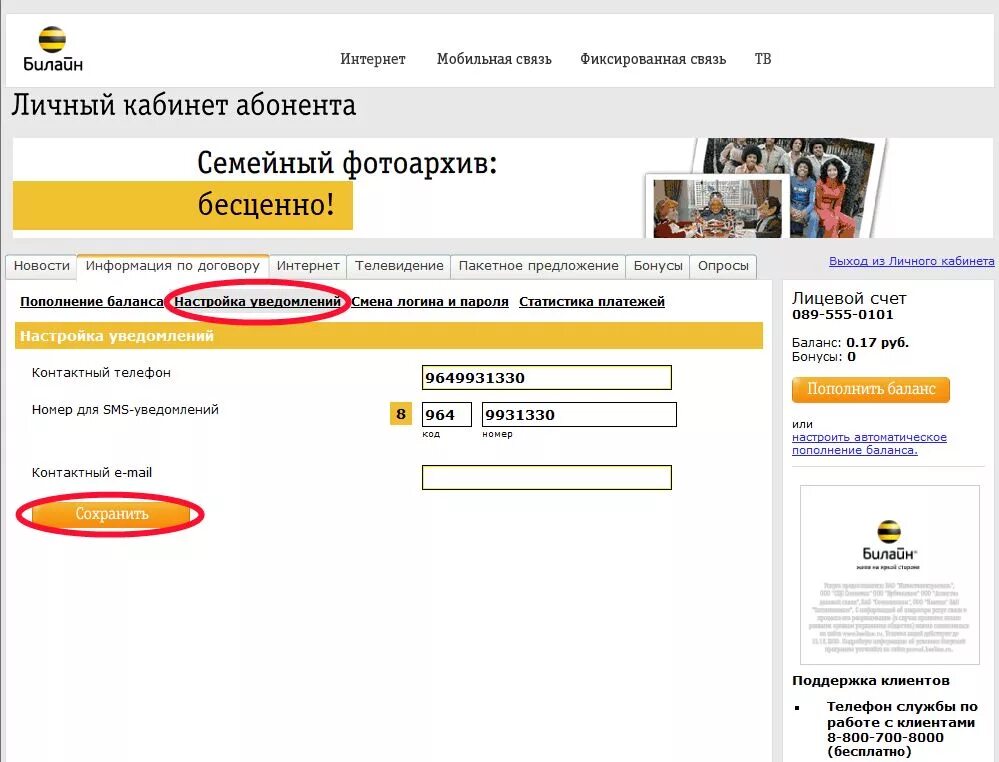The width and height of the screenshot is (999, 762).
Task: Select the account number 089-555-0101
Action: tap(842, 315)
